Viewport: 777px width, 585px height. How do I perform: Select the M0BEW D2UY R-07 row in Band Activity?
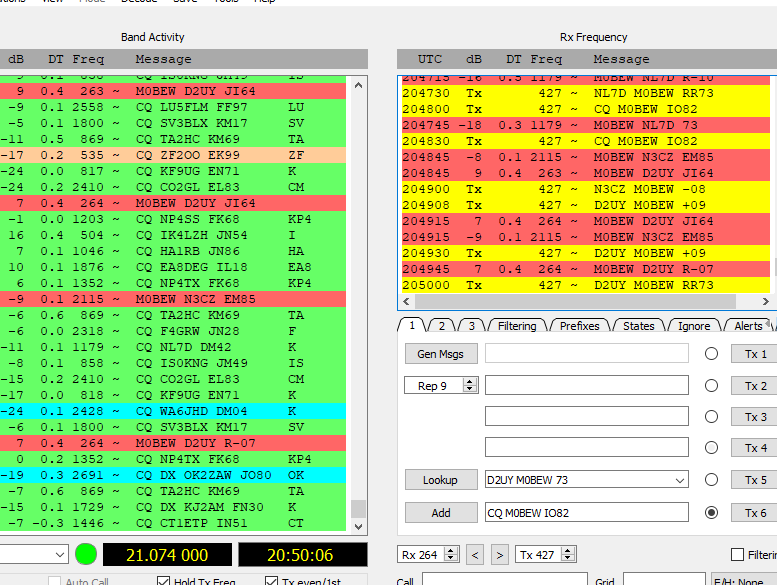click(x=173, y=443)
